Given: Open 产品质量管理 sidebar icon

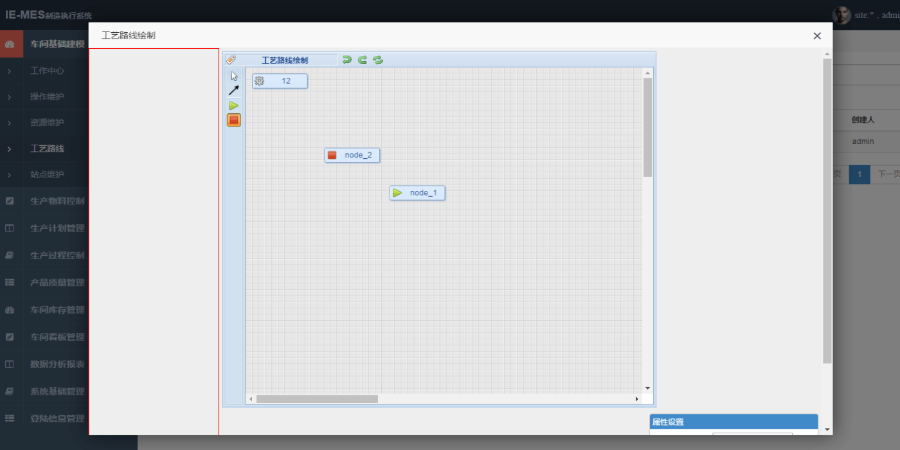Looking at the screenshot, I should coord(10,282).
